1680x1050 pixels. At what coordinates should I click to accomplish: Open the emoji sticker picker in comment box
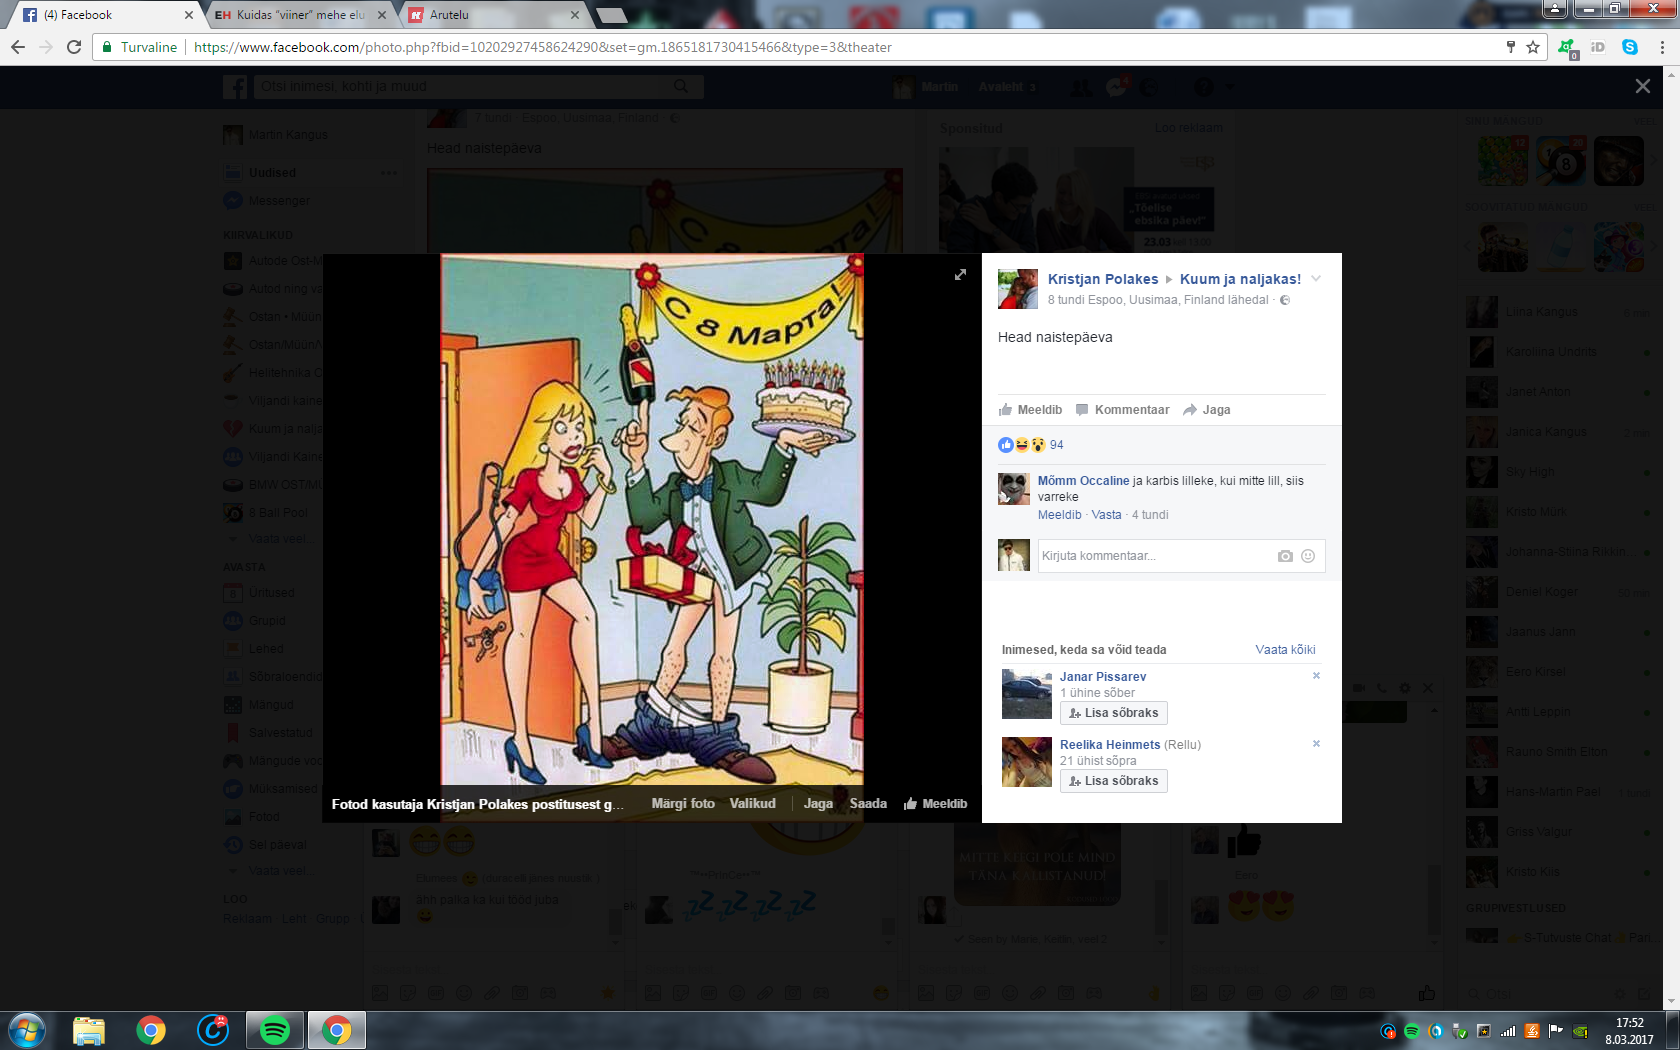[1307, 556]
